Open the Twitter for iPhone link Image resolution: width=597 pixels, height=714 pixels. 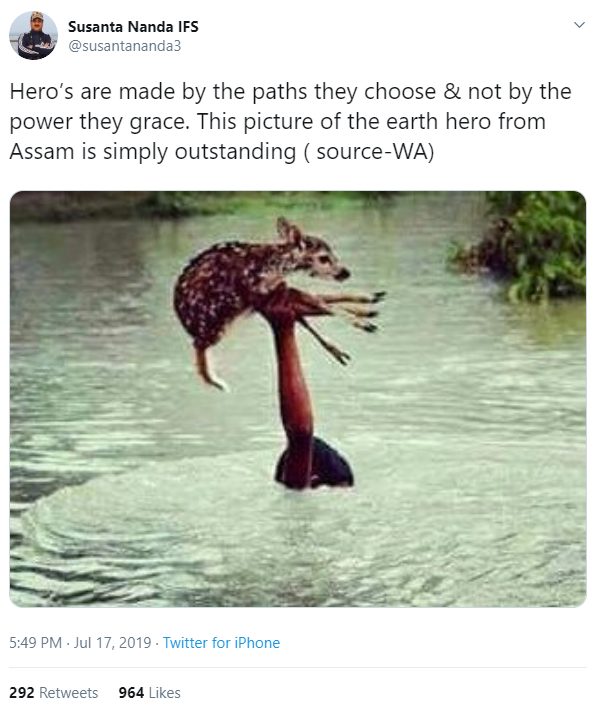point(221,643)
